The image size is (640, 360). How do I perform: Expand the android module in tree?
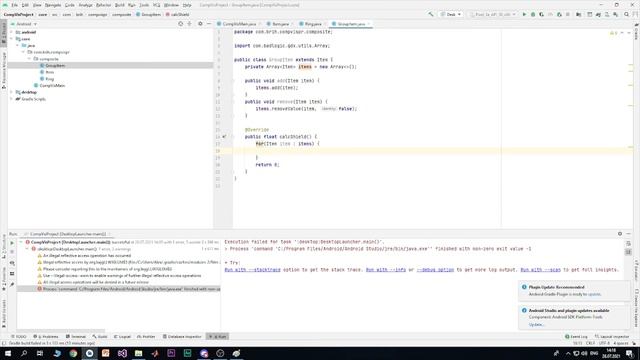tap(11, 32)
